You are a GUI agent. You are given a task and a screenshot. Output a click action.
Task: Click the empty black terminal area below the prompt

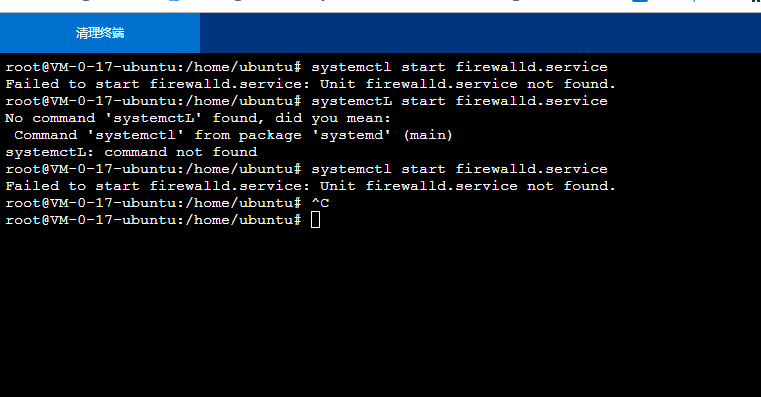click(380, 313)
